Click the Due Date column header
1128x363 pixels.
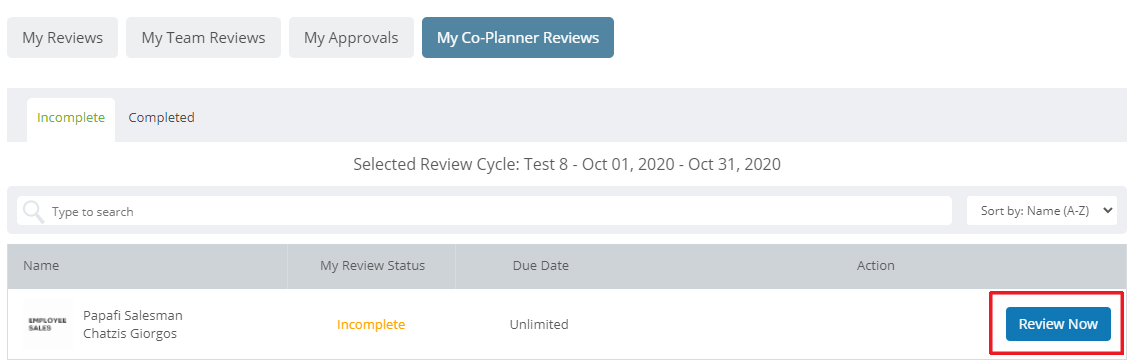point(541,266)
